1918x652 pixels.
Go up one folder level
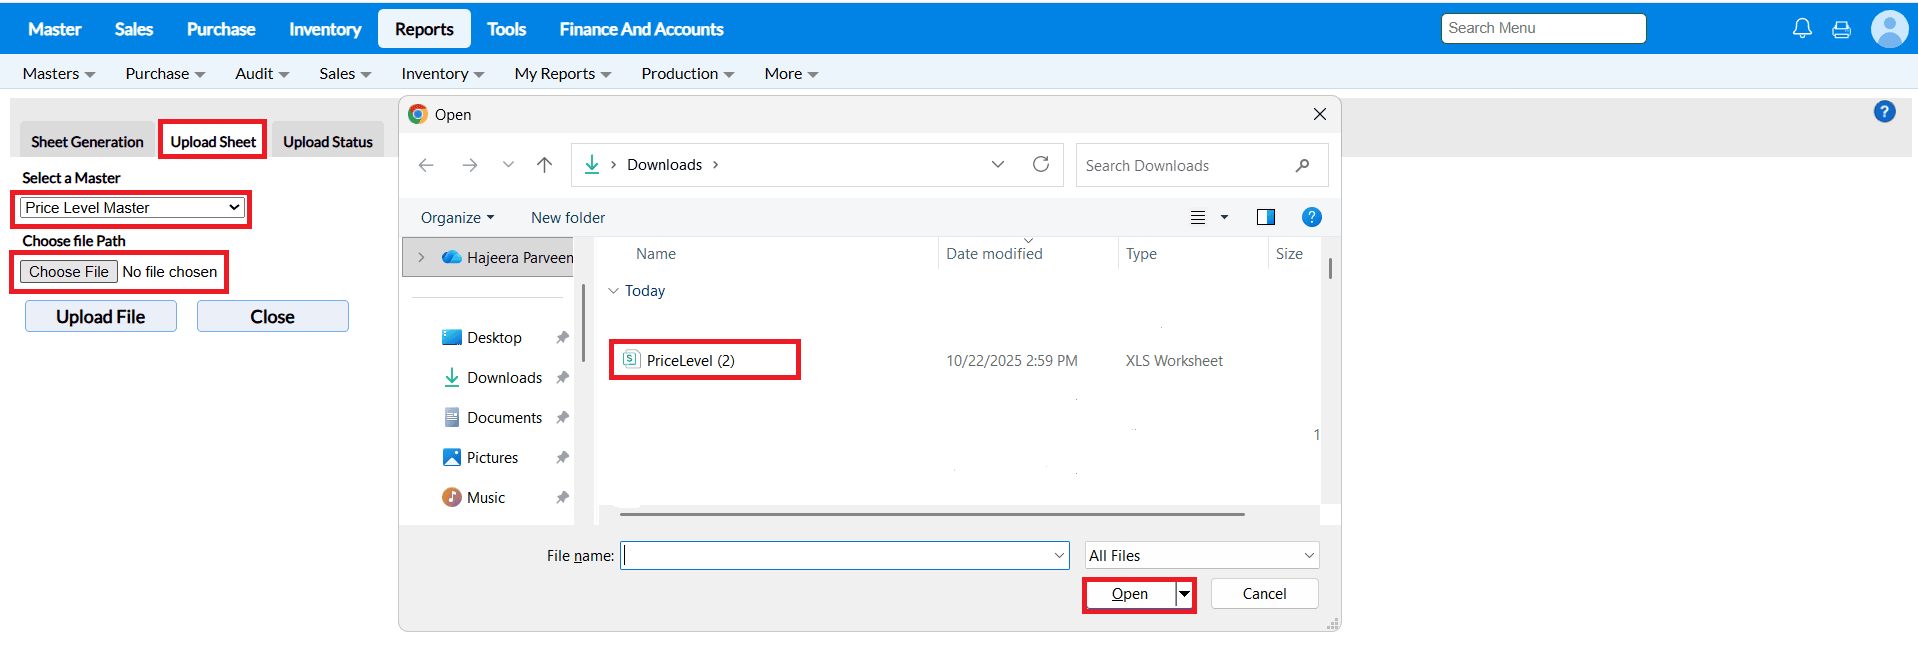[x=544, y=165]
